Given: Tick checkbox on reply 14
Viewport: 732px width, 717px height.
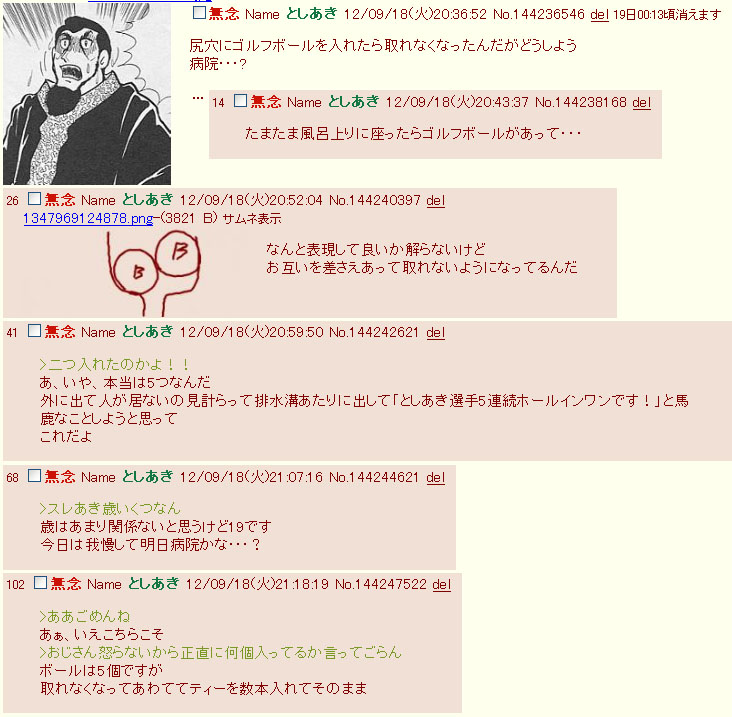Looking at the screenshot, I should click(x=240, y=100).
